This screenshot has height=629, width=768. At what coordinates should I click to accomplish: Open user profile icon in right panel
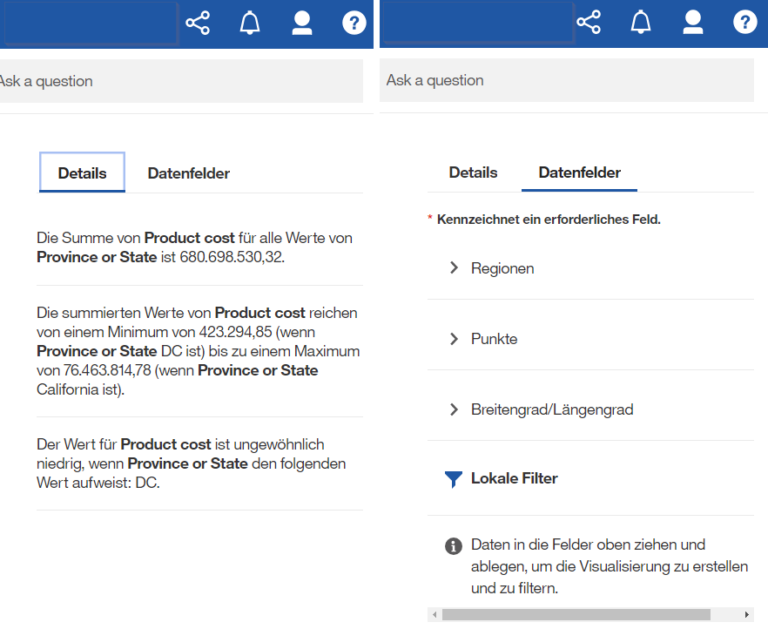pyautogui.click(x=693, y=22)
